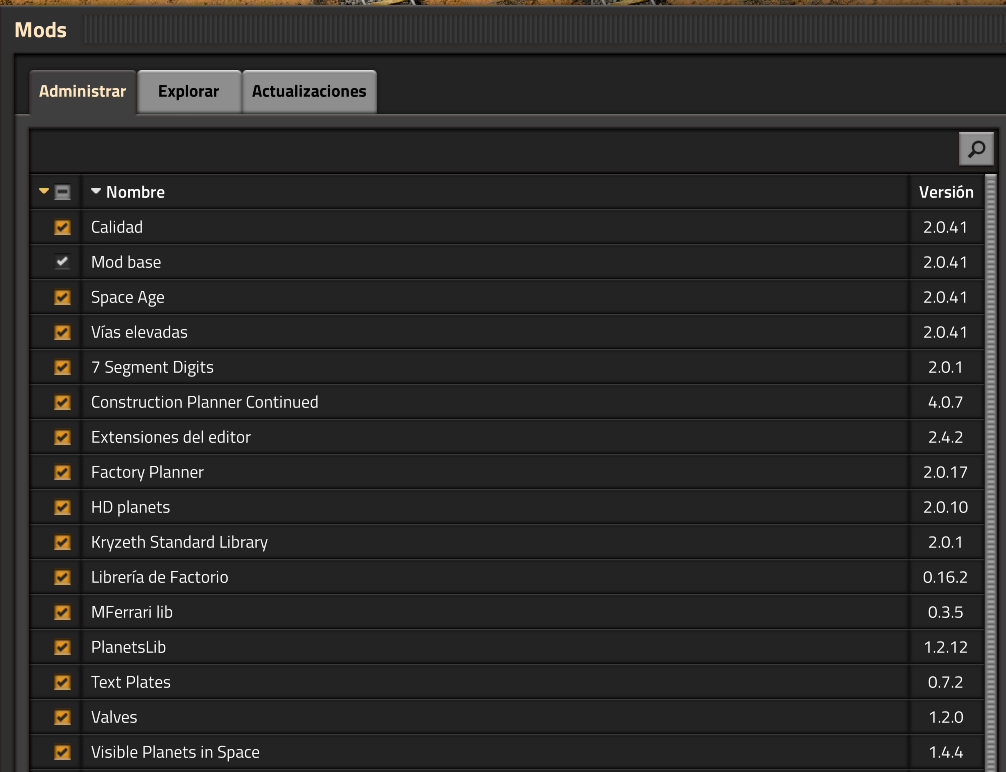Click version 0.3.5 cell

click(x=946, y=612)
